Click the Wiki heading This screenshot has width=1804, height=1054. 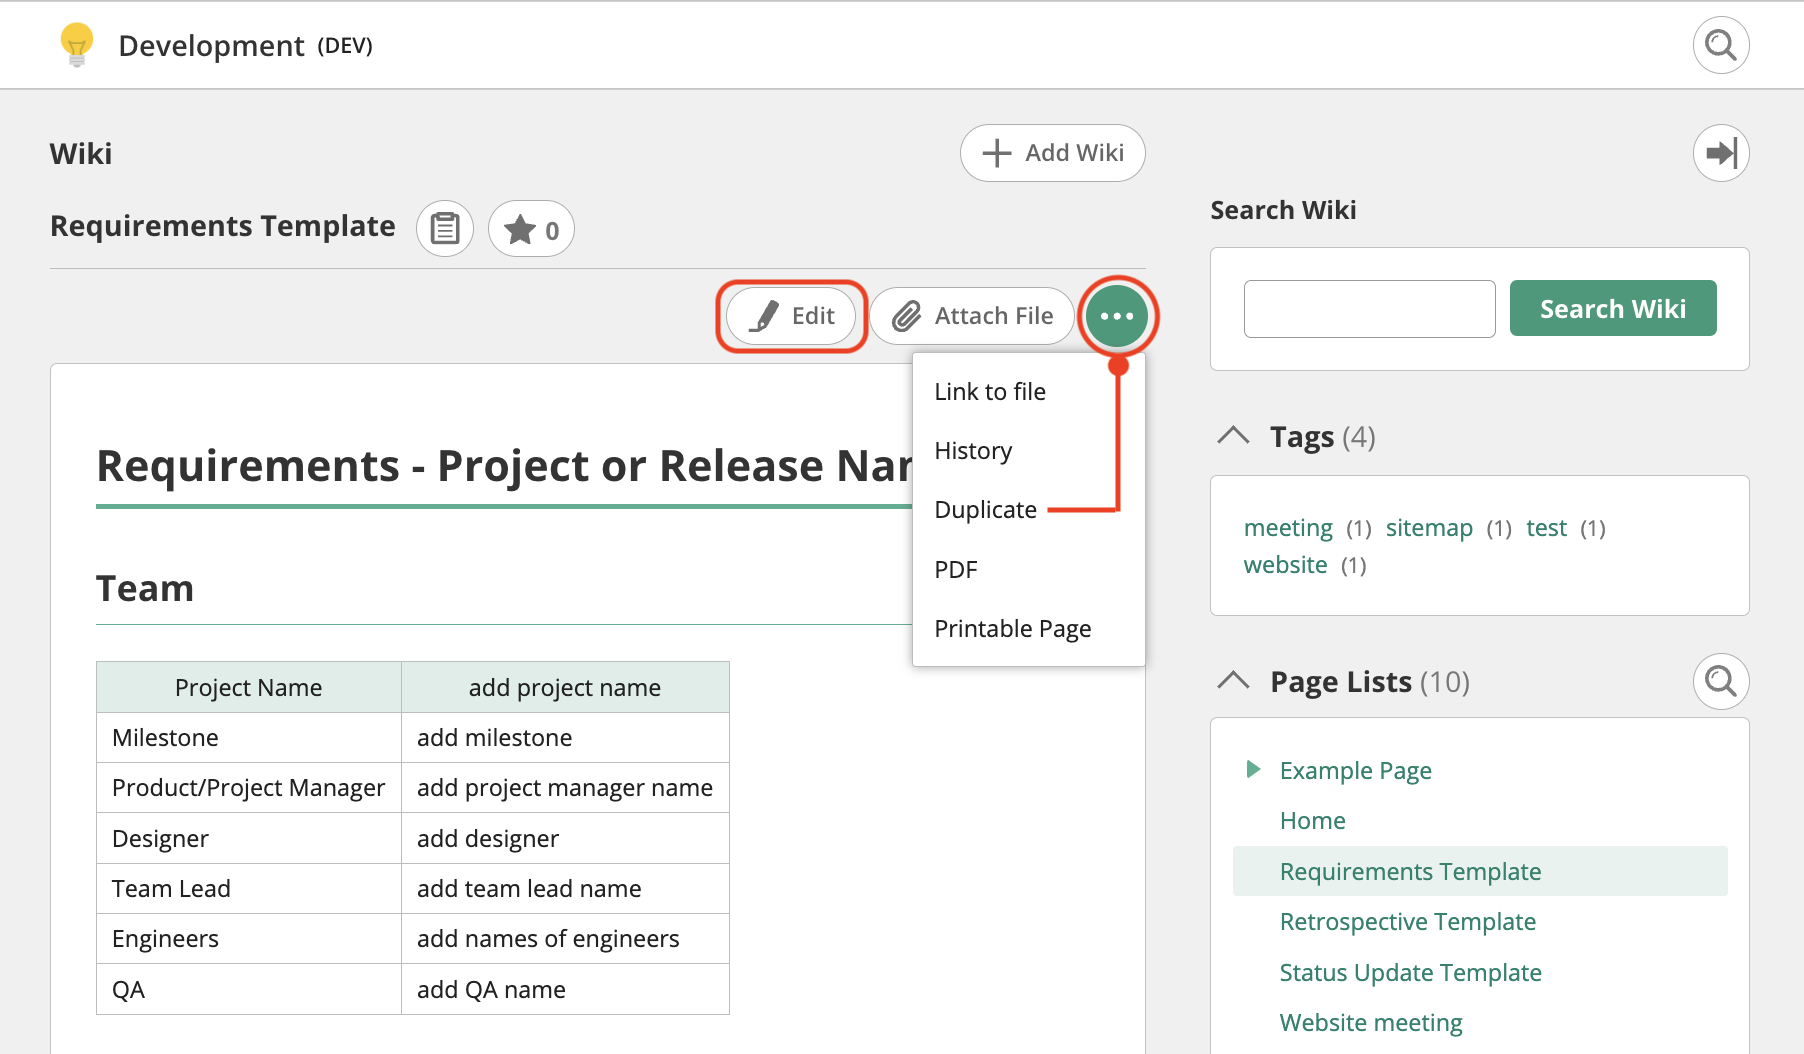[x=81, y=154]
